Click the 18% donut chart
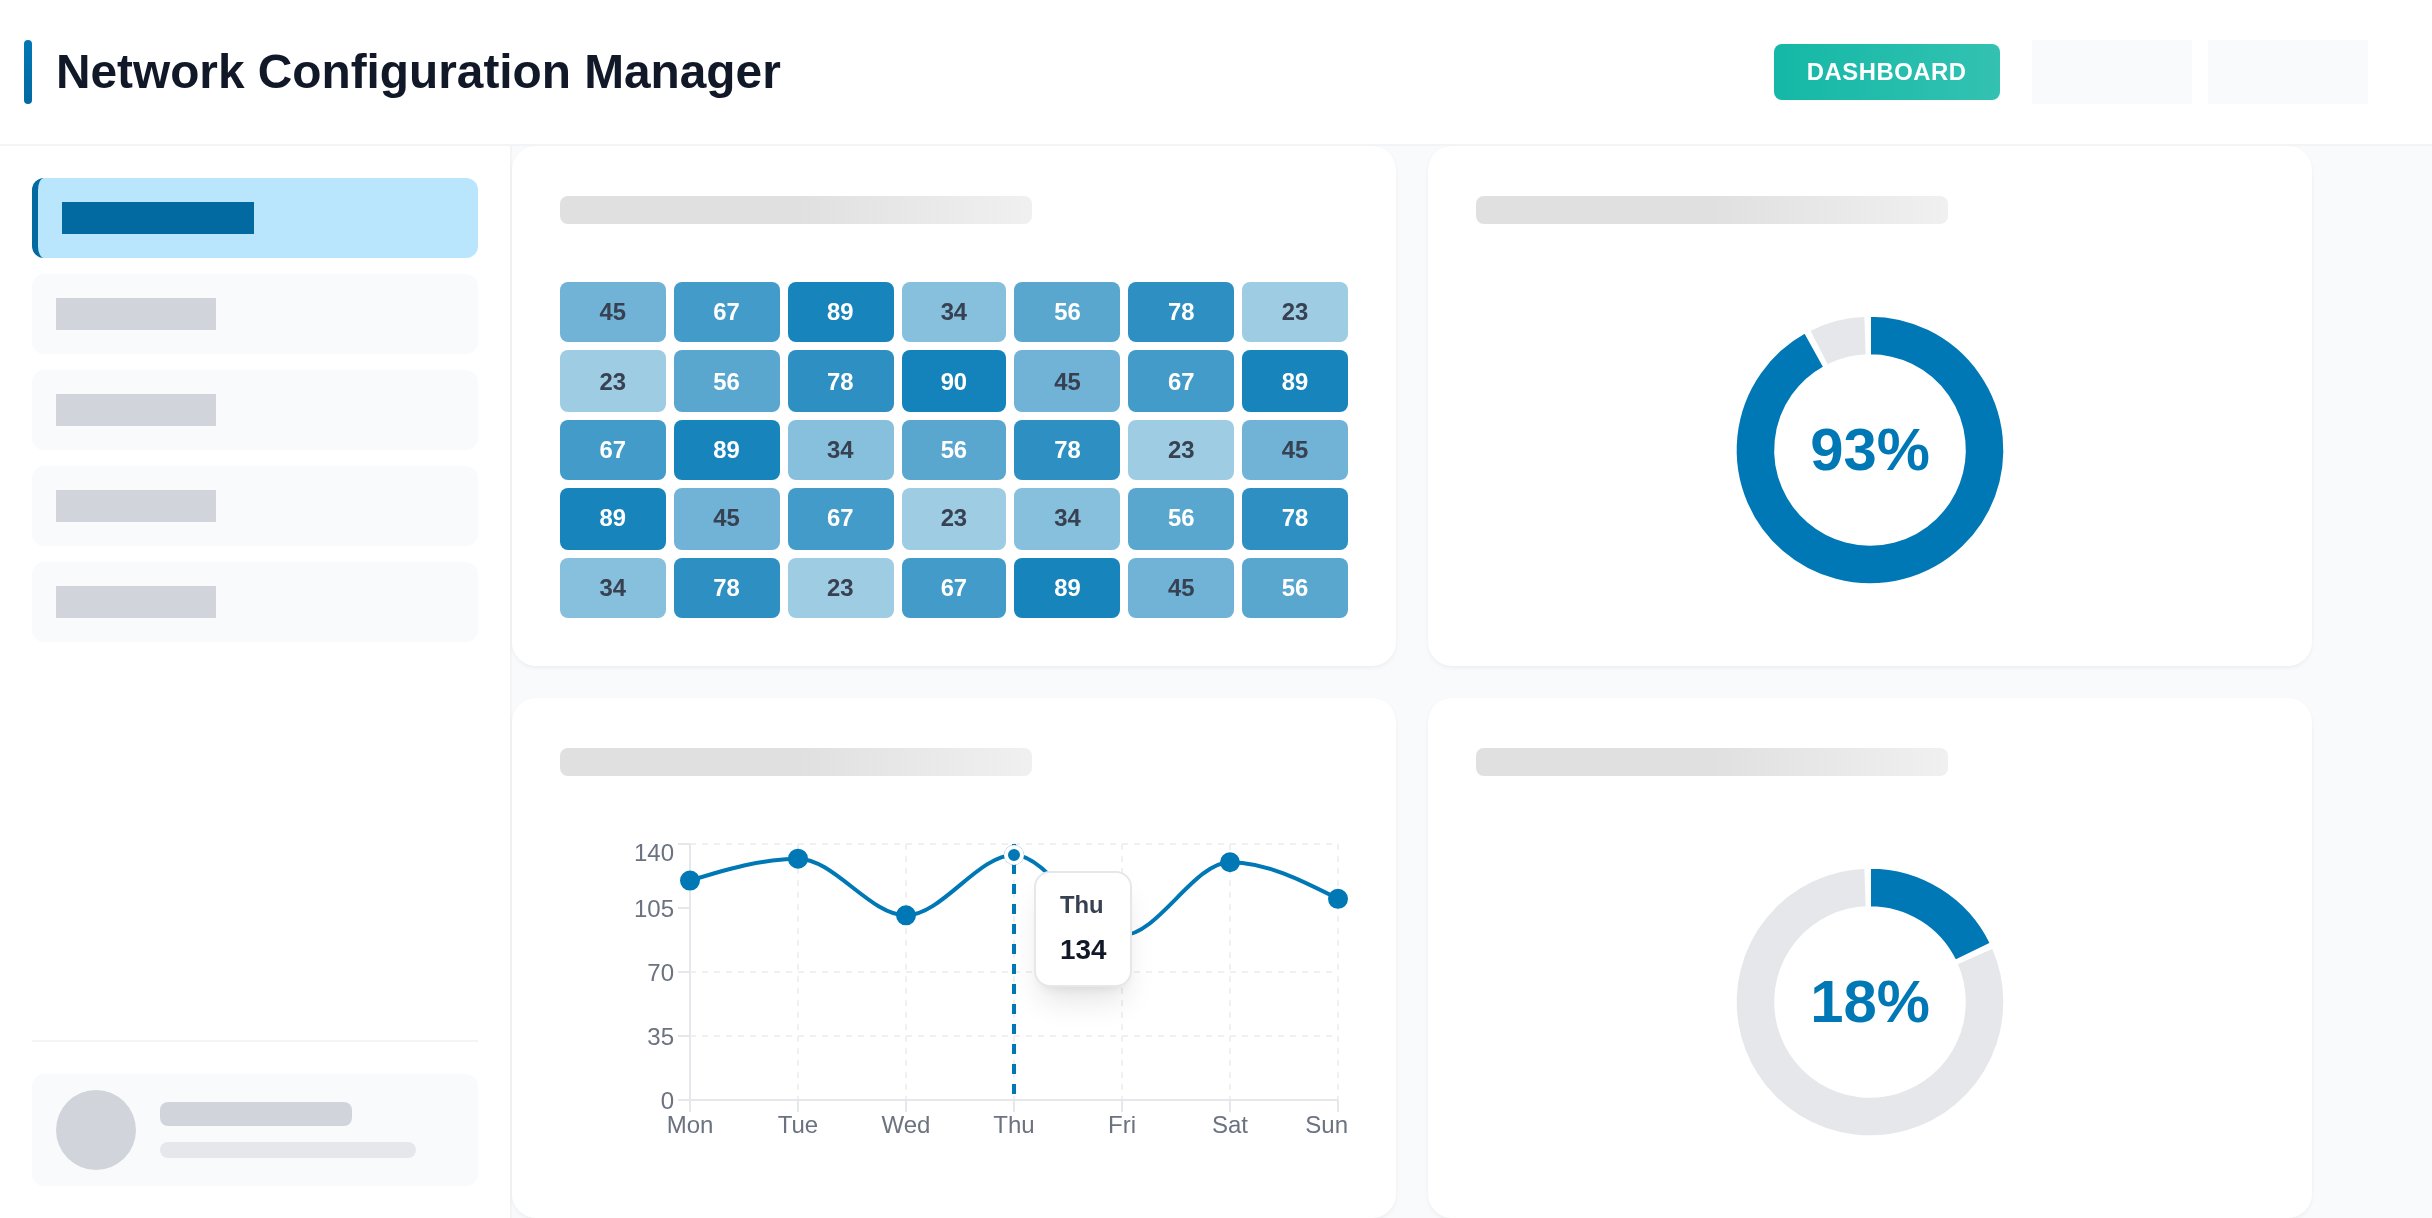This screenshot has width=2432, height=1218. click(1869, 1001)
